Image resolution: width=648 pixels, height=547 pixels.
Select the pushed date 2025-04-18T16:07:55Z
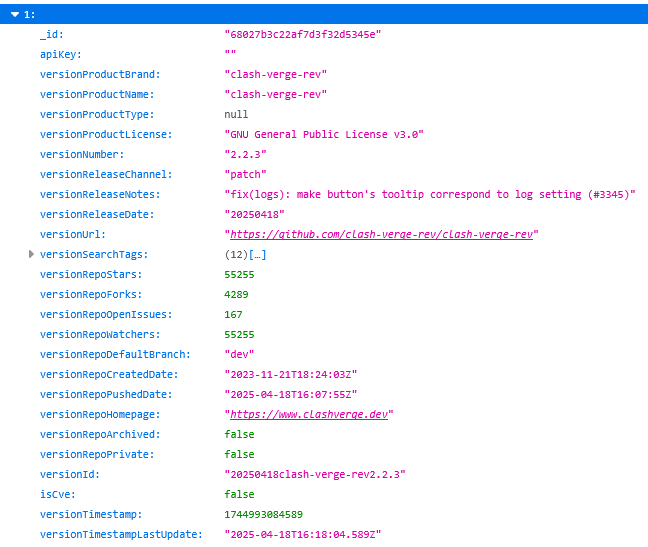pyautogui.click(x=291, y=395)
